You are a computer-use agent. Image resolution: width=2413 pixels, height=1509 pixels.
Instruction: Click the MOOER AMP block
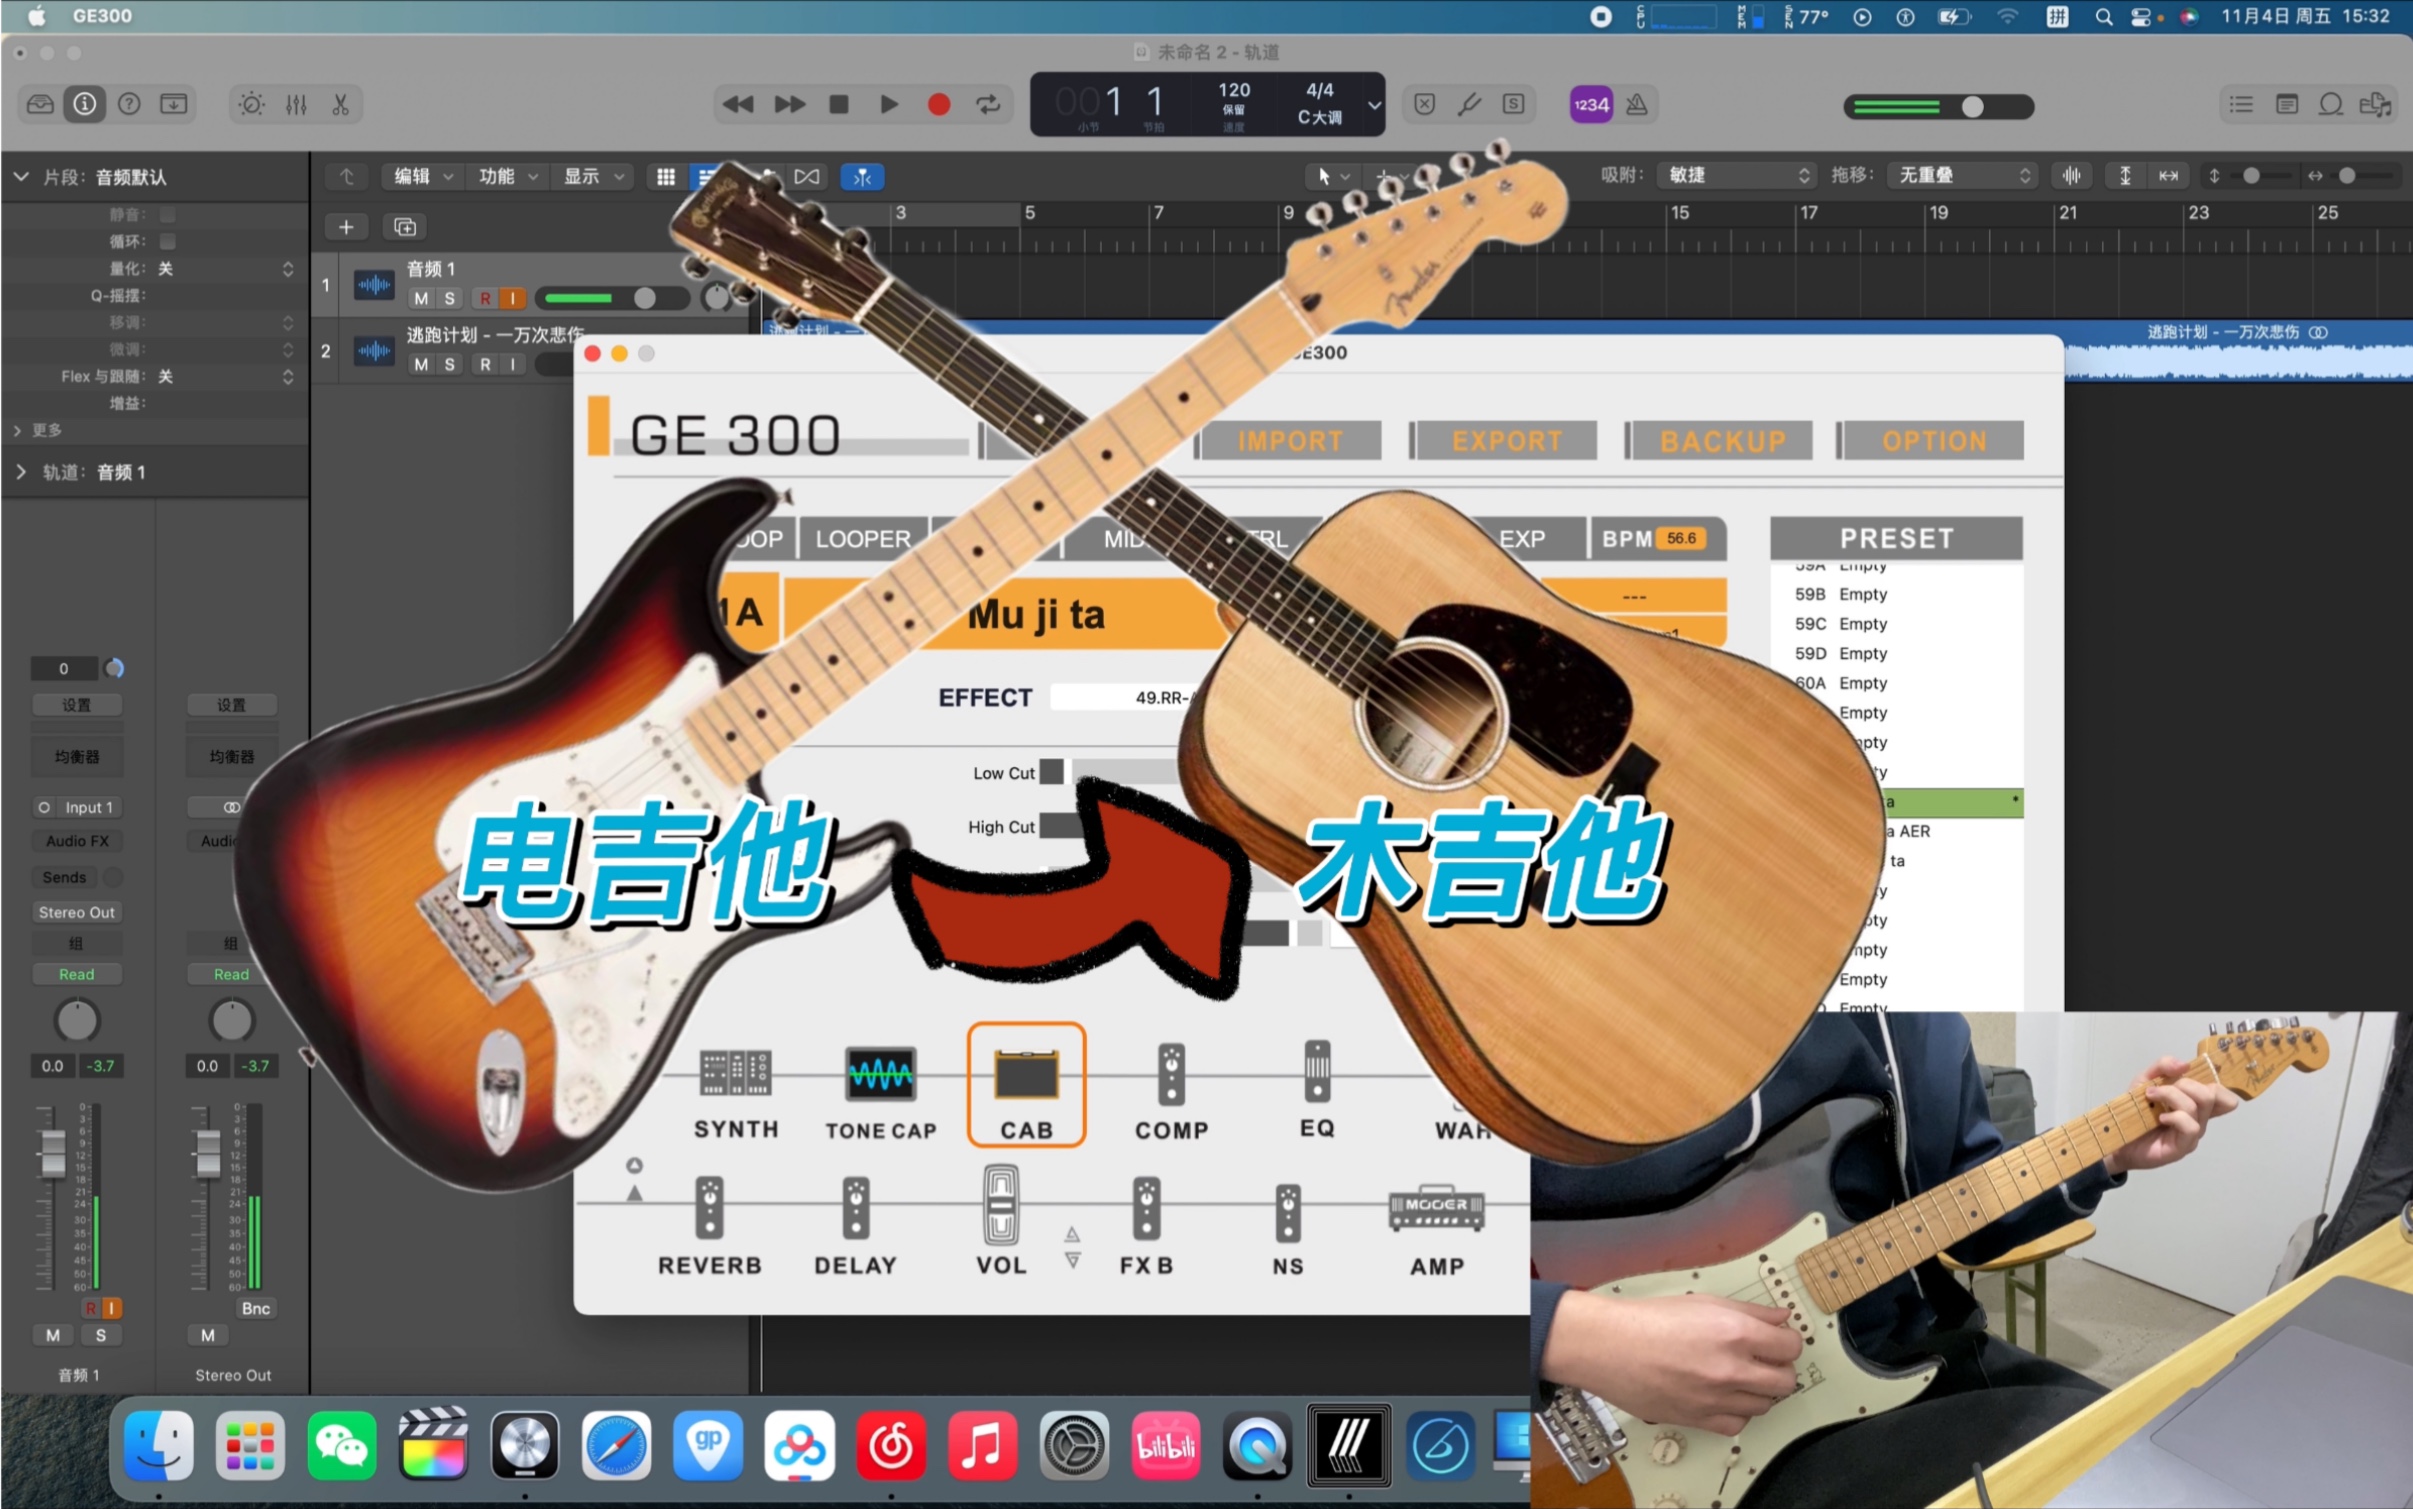[x=1437, y=1210]
